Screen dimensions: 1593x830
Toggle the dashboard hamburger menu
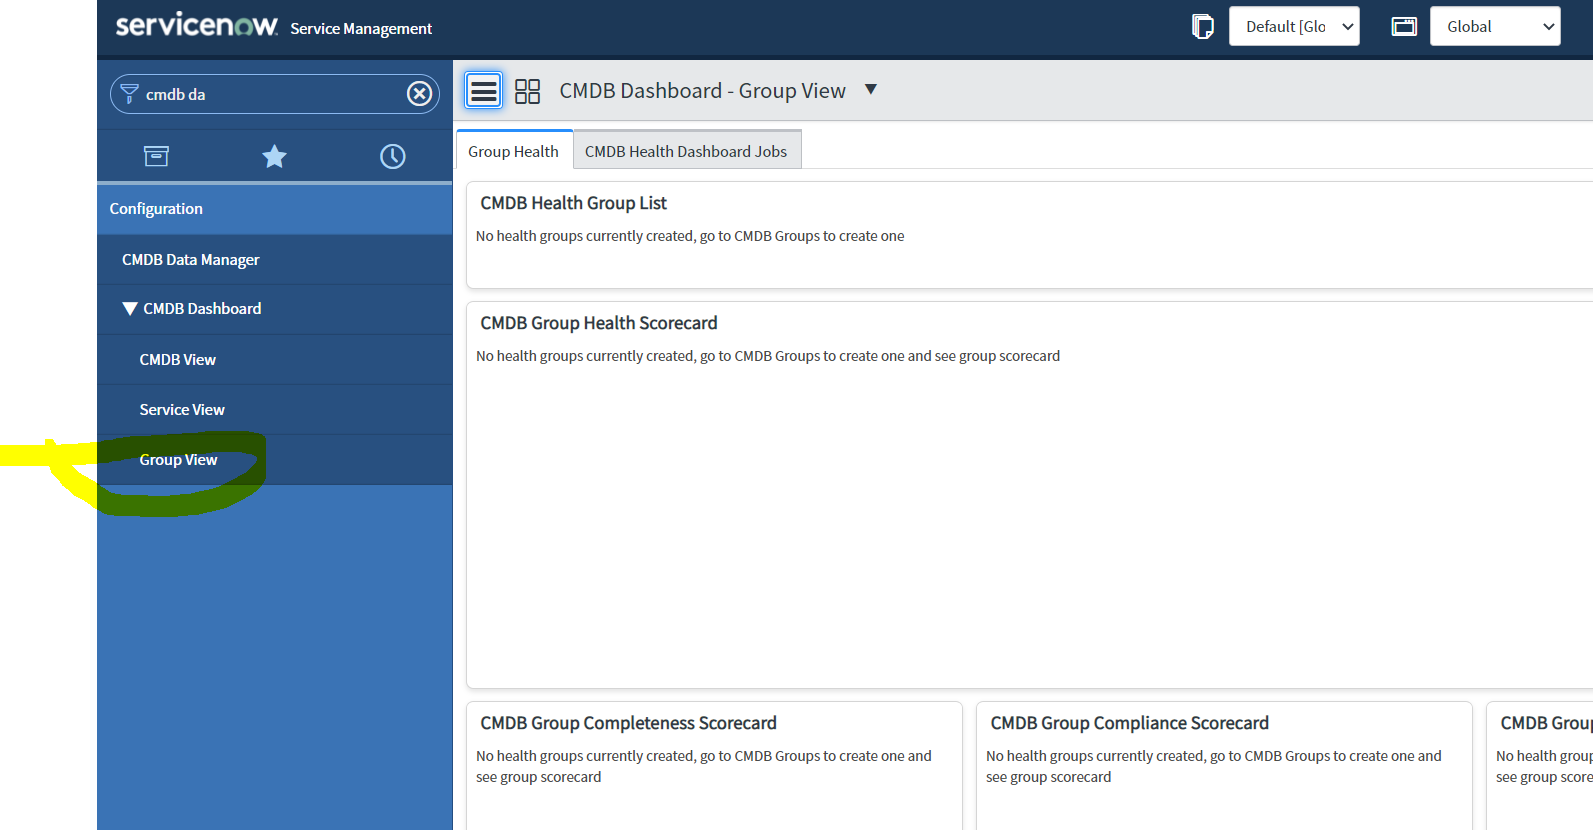point(484,91)
